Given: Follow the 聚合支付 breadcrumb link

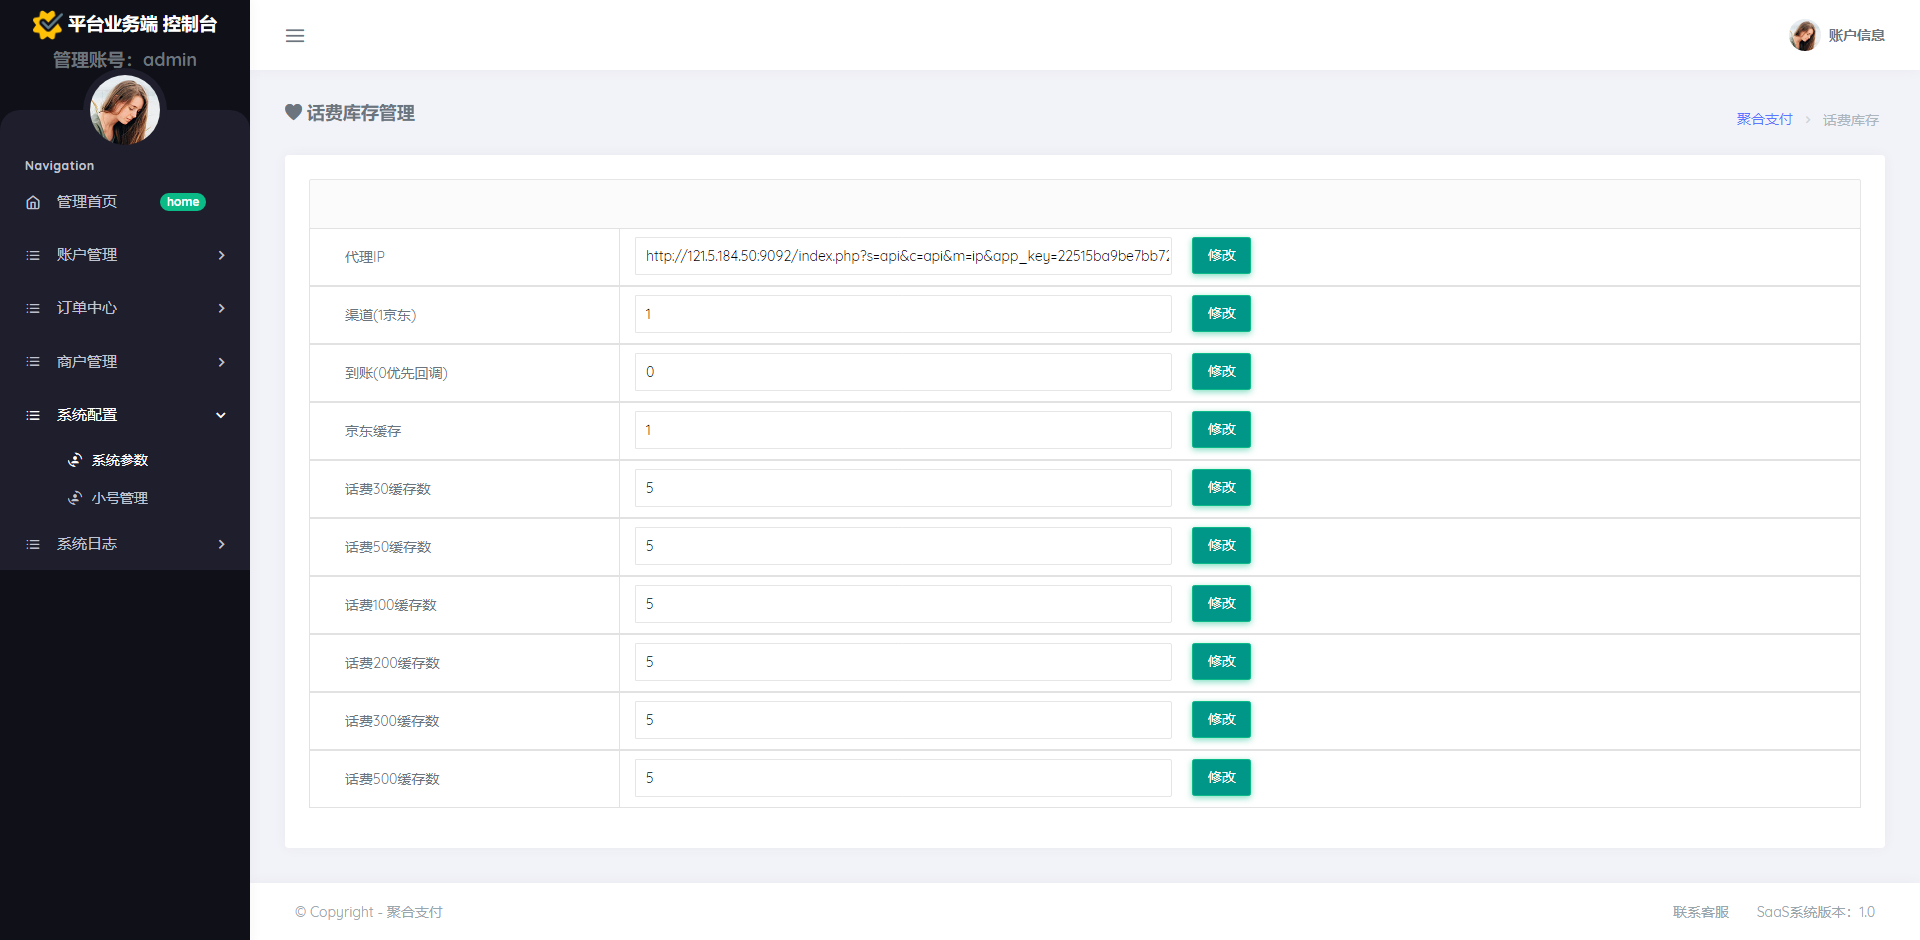Looking at the screenshot, I should (1764, 119).
